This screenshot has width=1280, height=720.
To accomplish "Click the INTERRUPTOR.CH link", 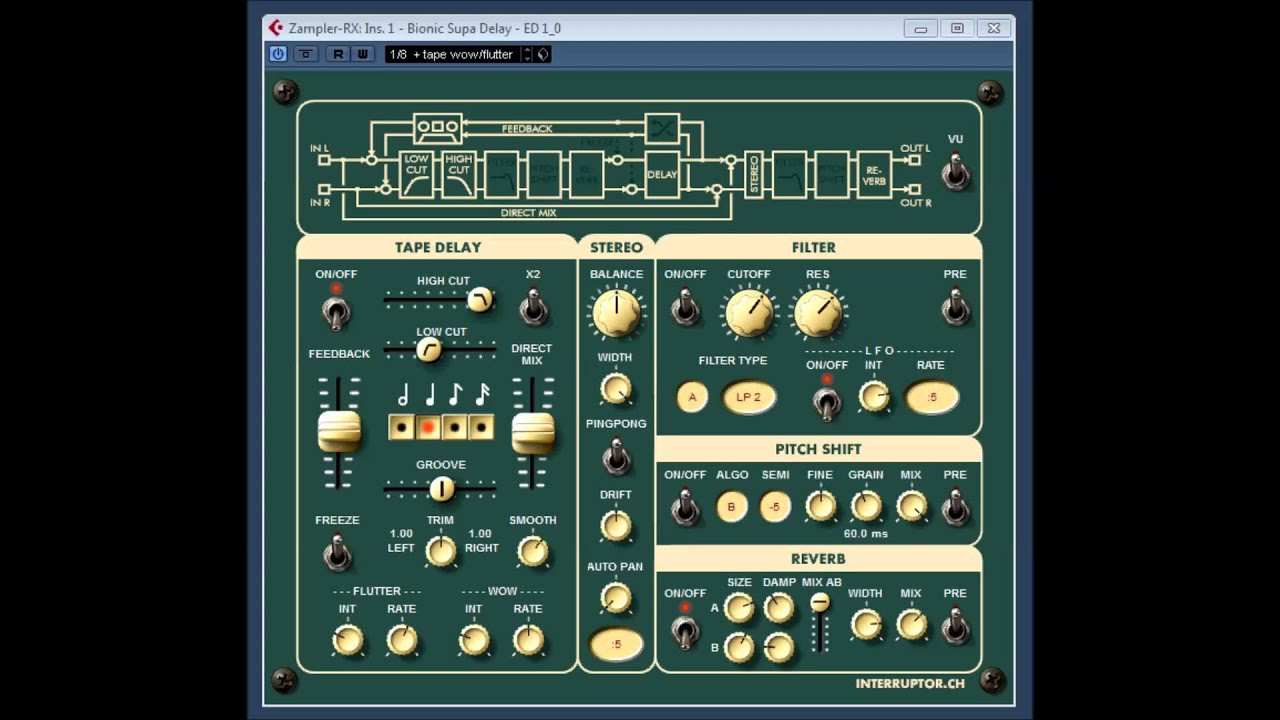I will click(x=910, y=684).
